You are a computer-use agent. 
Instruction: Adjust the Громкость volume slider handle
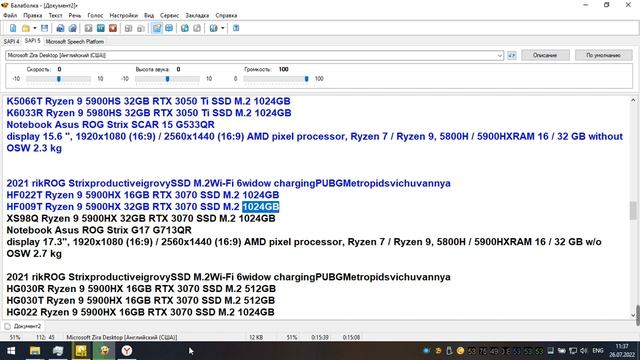(307, 79)
